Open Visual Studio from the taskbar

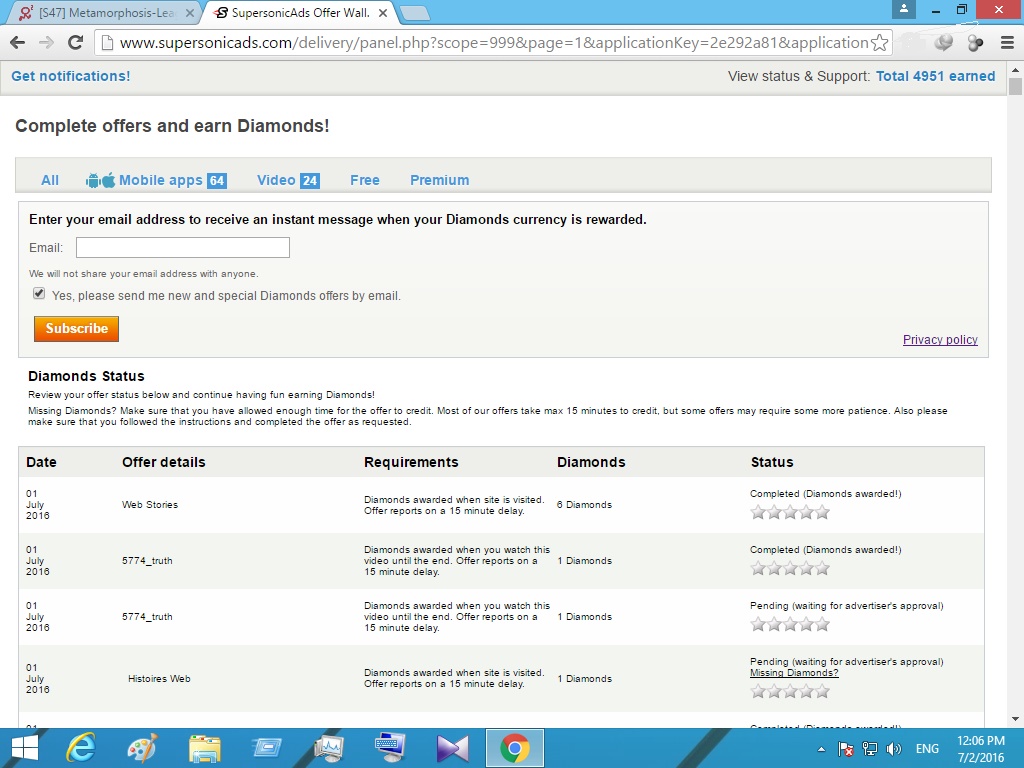click(x=452, y=747)
